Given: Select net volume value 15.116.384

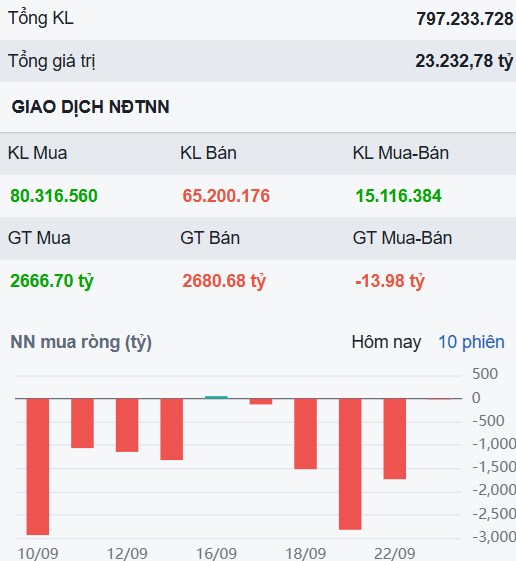Looking at the screenshot, I should click(399, 196).
